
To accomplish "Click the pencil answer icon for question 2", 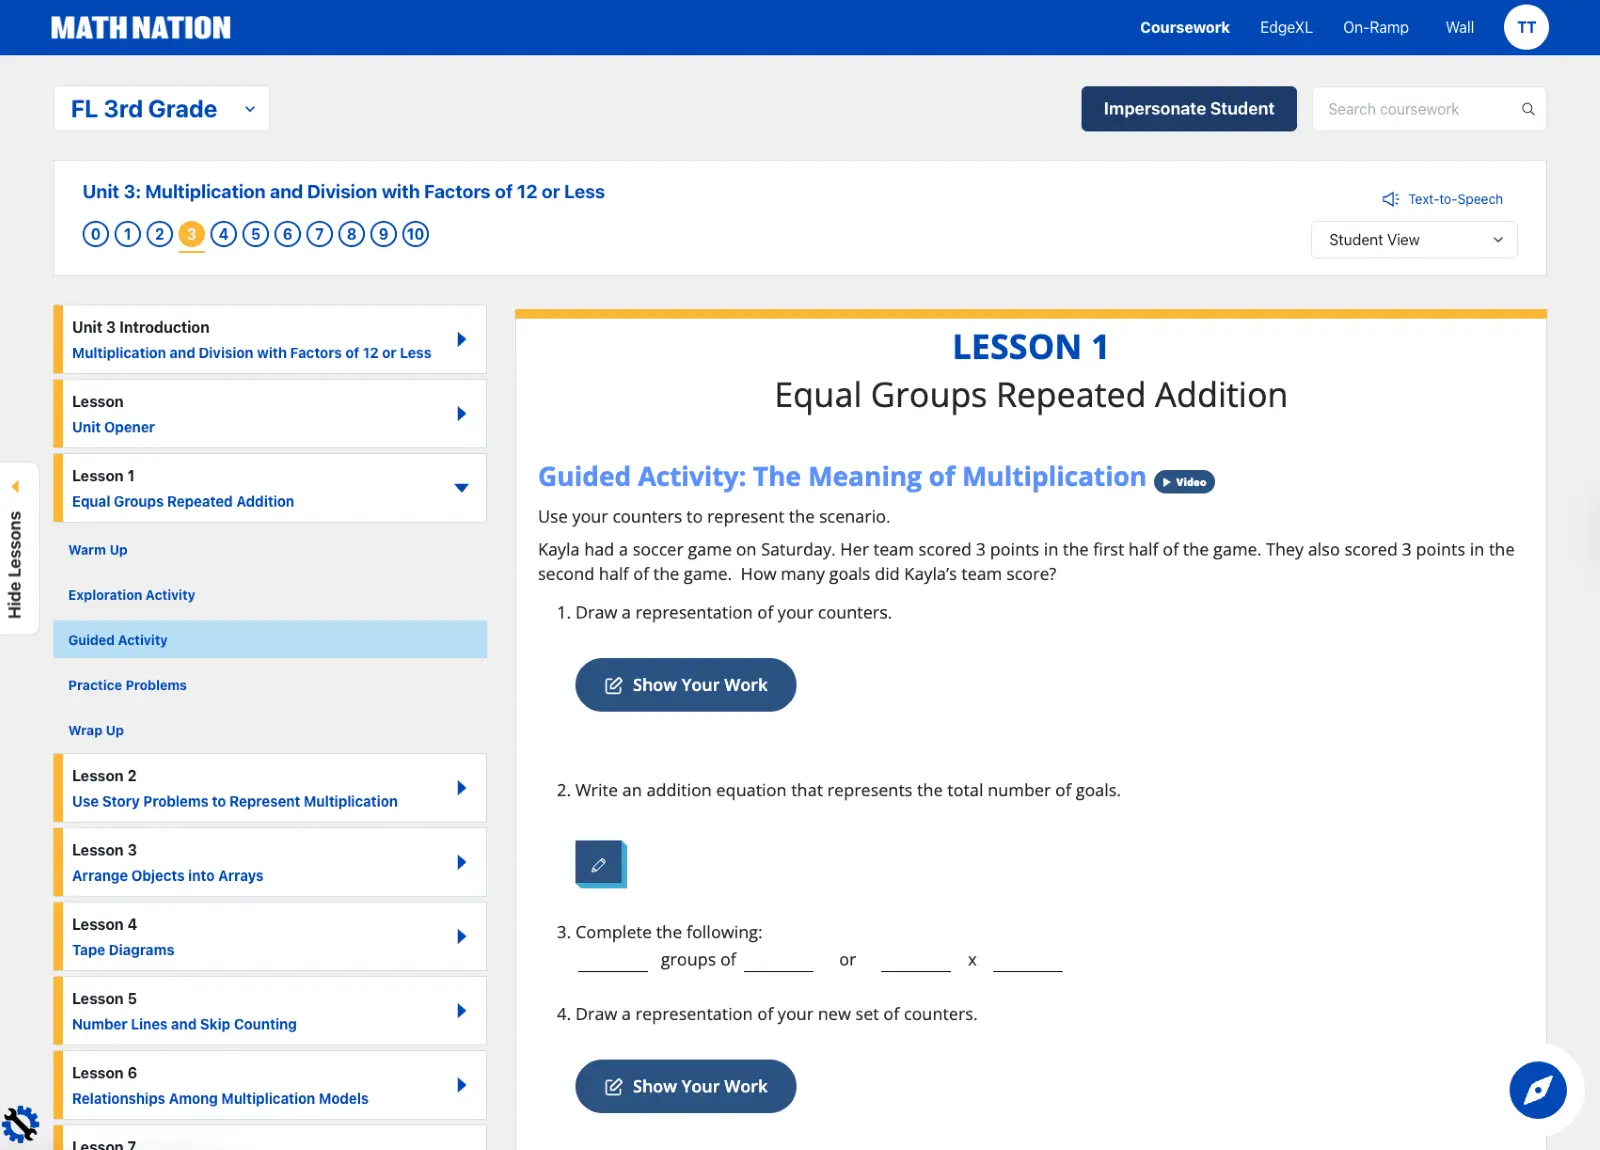I will pyautogui.click(x=599, y=864).
